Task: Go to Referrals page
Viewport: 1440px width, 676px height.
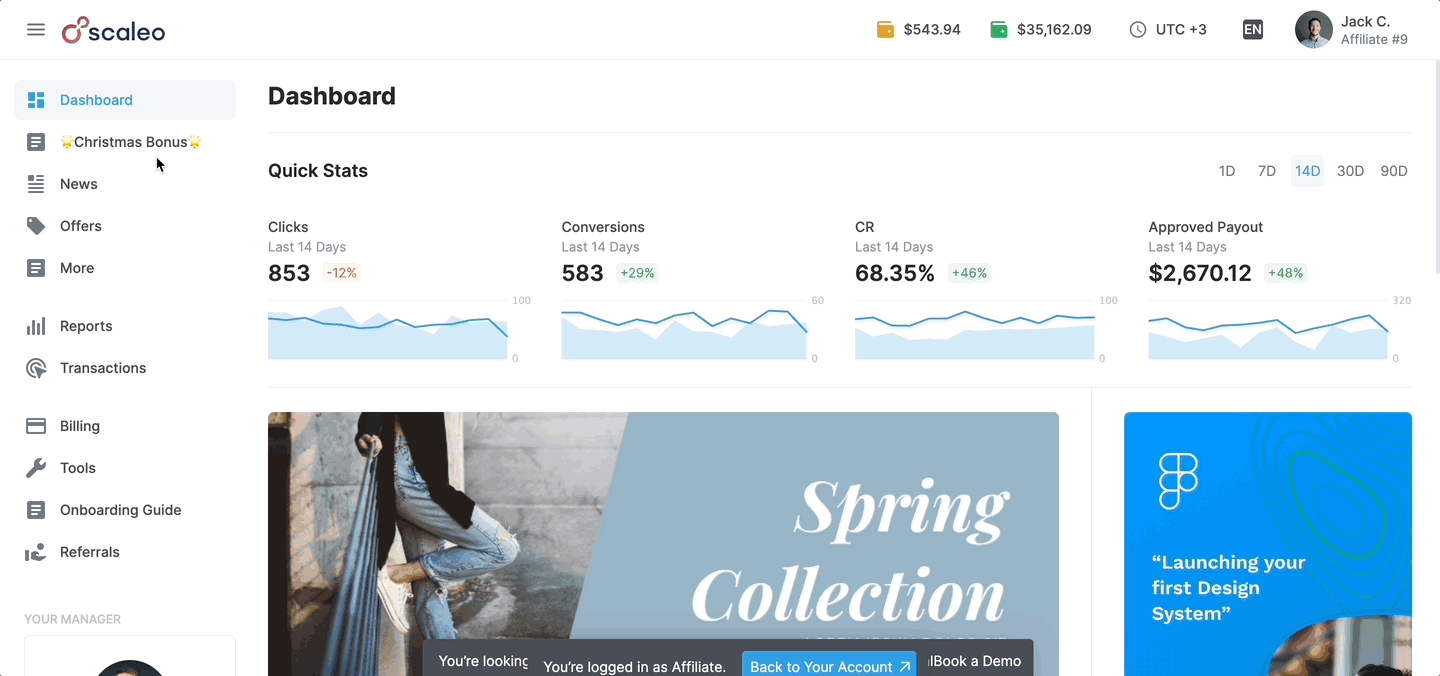Action: pos(125,552)
